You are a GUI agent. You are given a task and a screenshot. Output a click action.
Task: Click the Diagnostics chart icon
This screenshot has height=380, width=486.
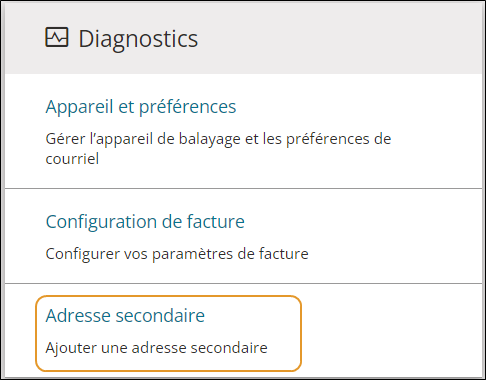pyautogui.click(x=57, y=37)
